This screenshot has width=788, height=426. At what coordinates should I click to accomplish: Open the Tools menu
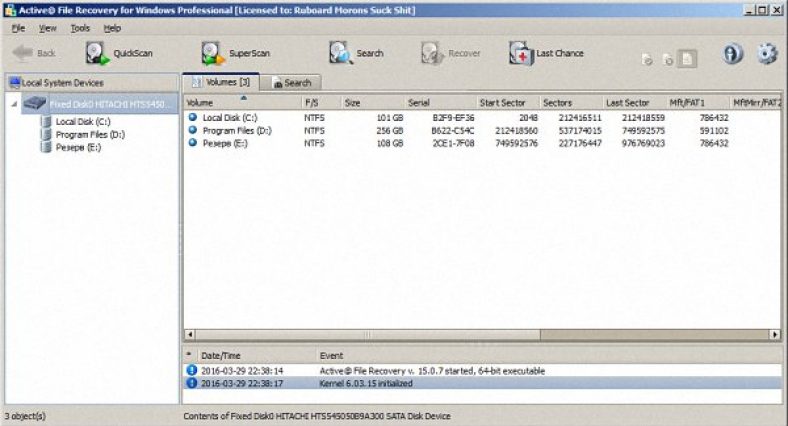(80, 28)
